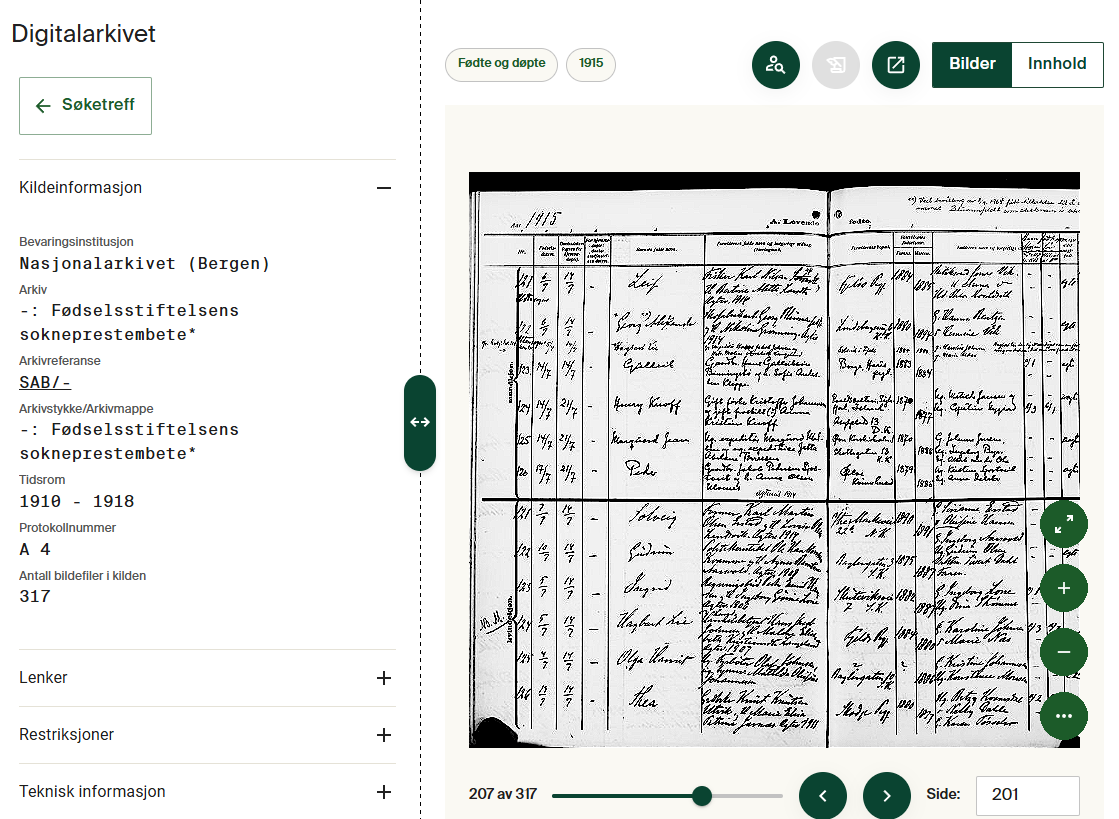The width and height of the screenshot is (1119, 819).
Task: Click the image page slider handle
Action: (702, 796)
